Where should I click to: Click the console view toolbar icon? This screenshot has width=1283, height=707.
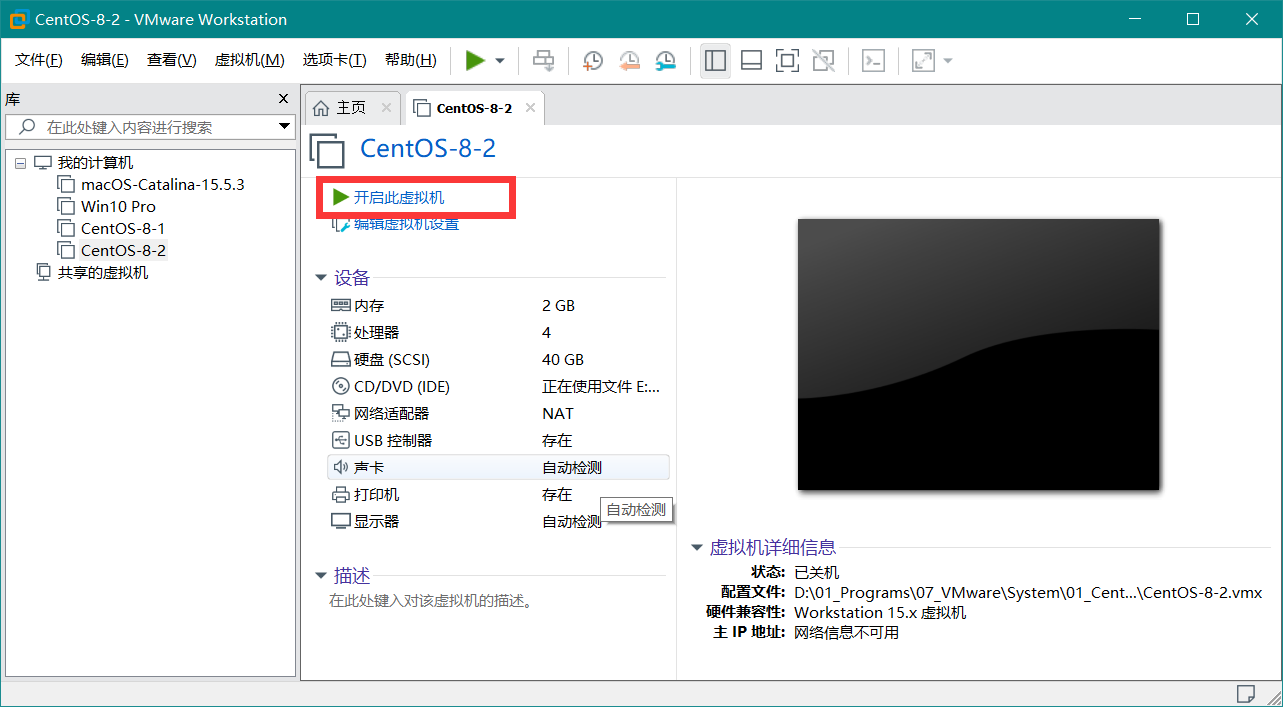873,61
